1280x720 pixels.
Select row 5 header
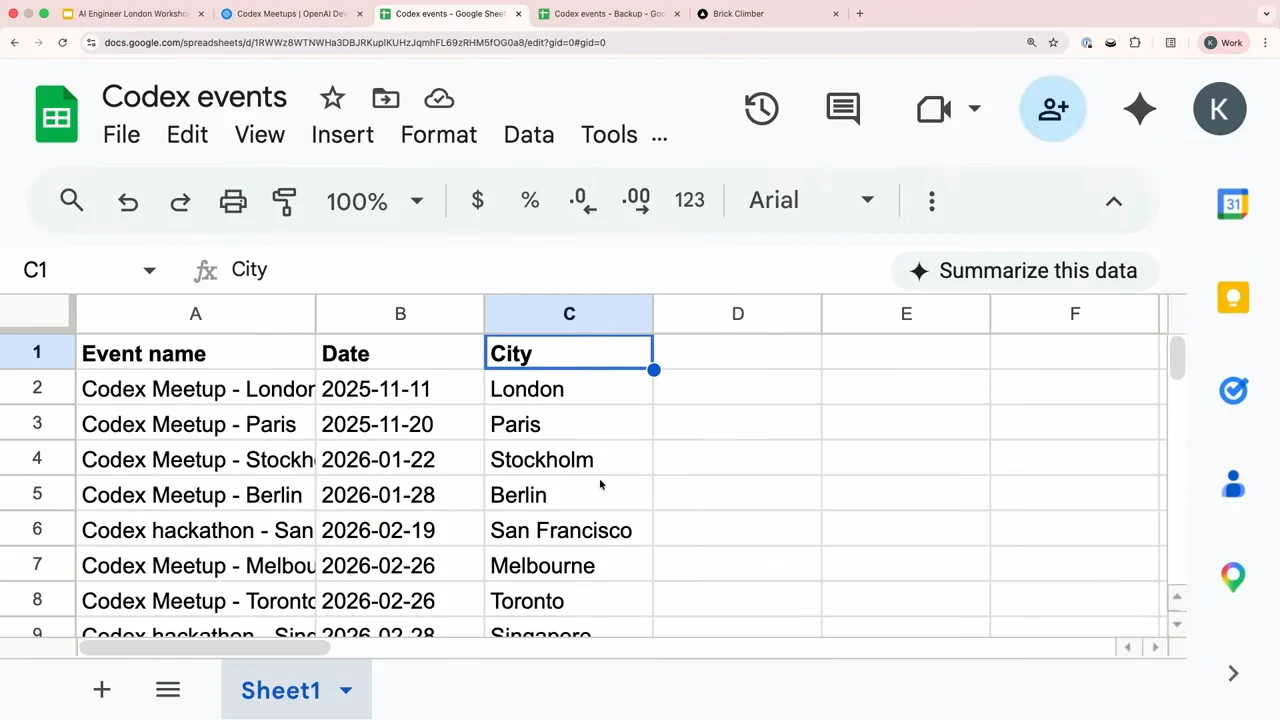pos(37,494)
